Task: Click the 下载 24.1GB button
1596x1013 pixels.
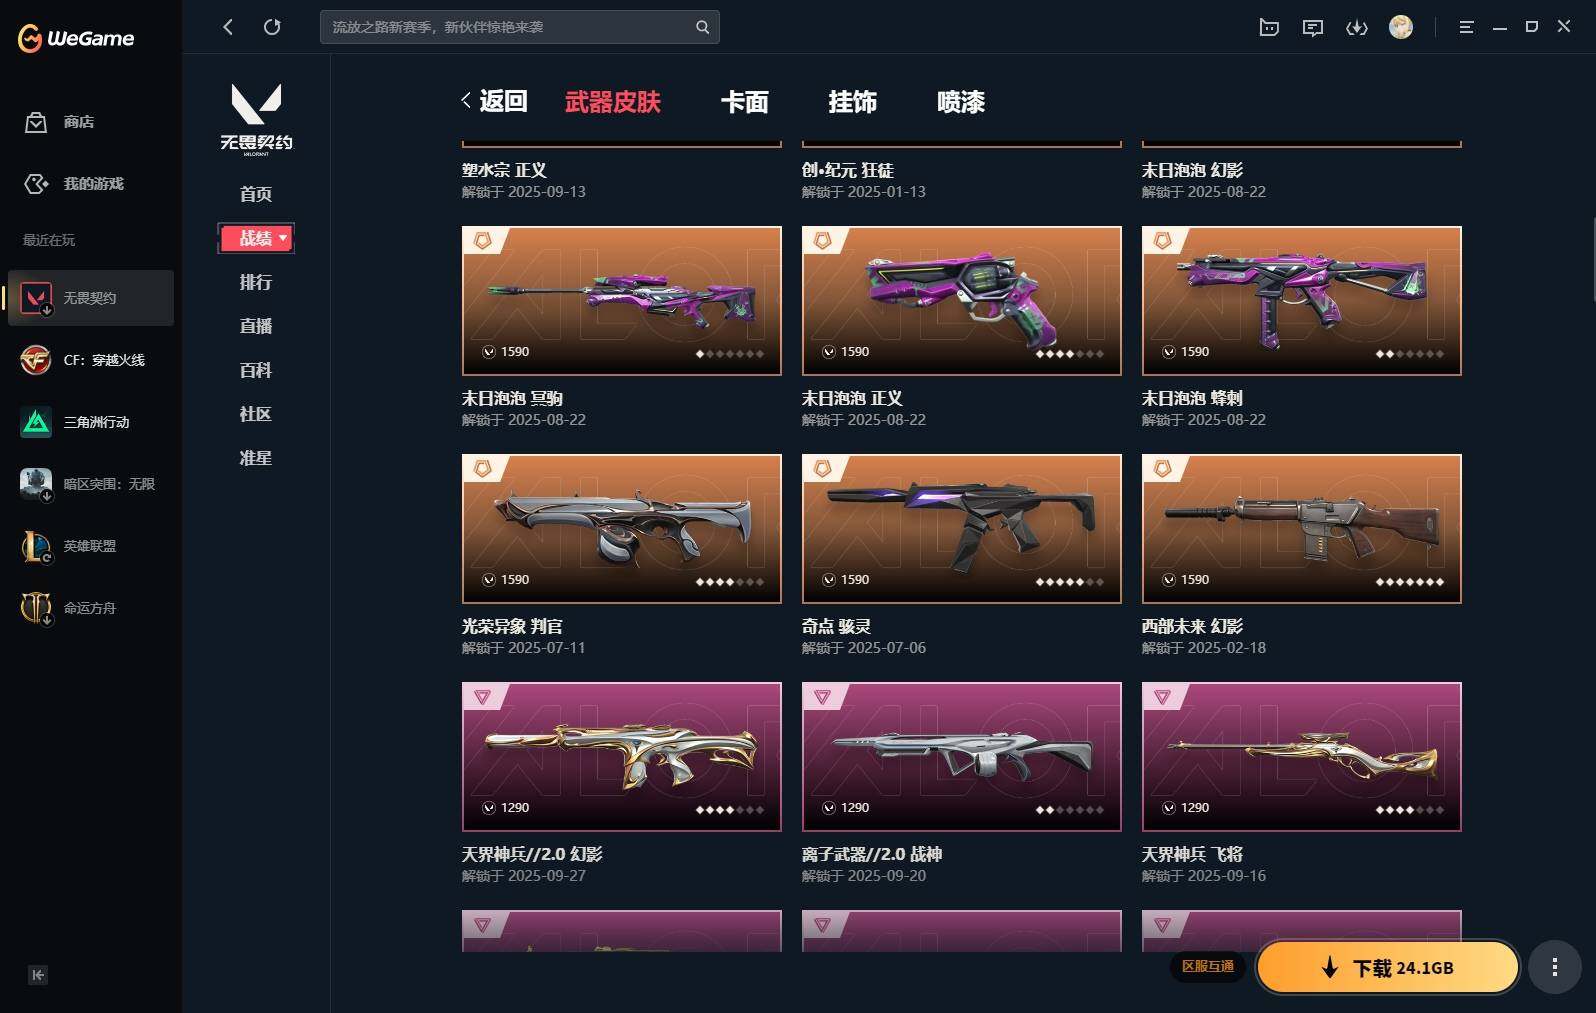Action: (1388, 967)
